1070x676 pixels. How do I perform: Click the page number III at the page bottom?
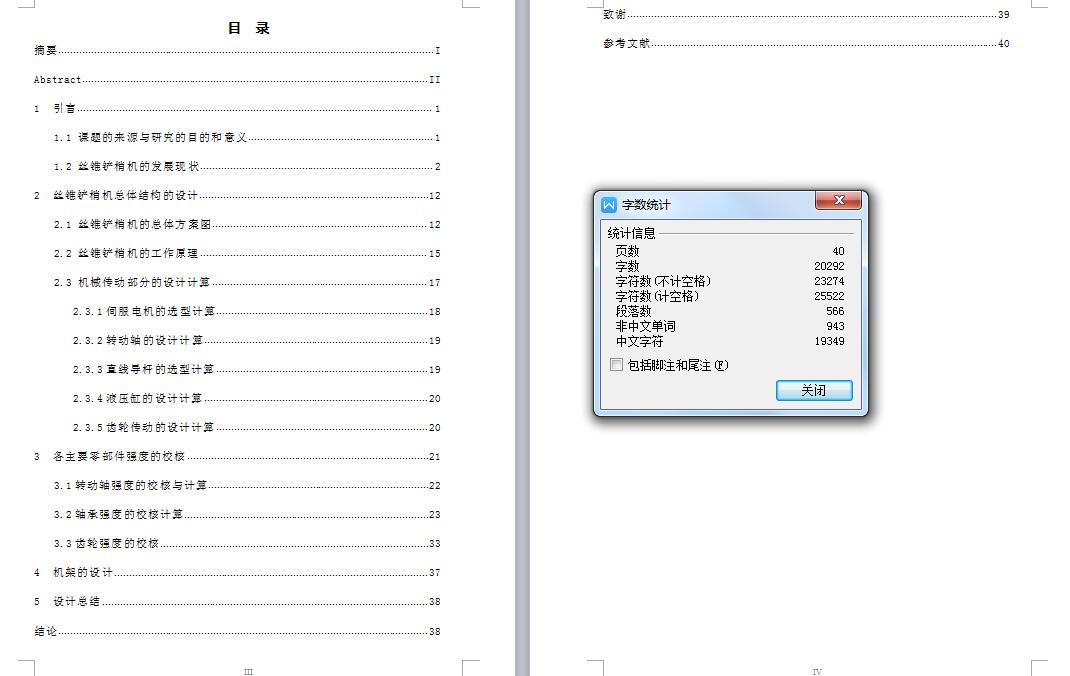247,671
